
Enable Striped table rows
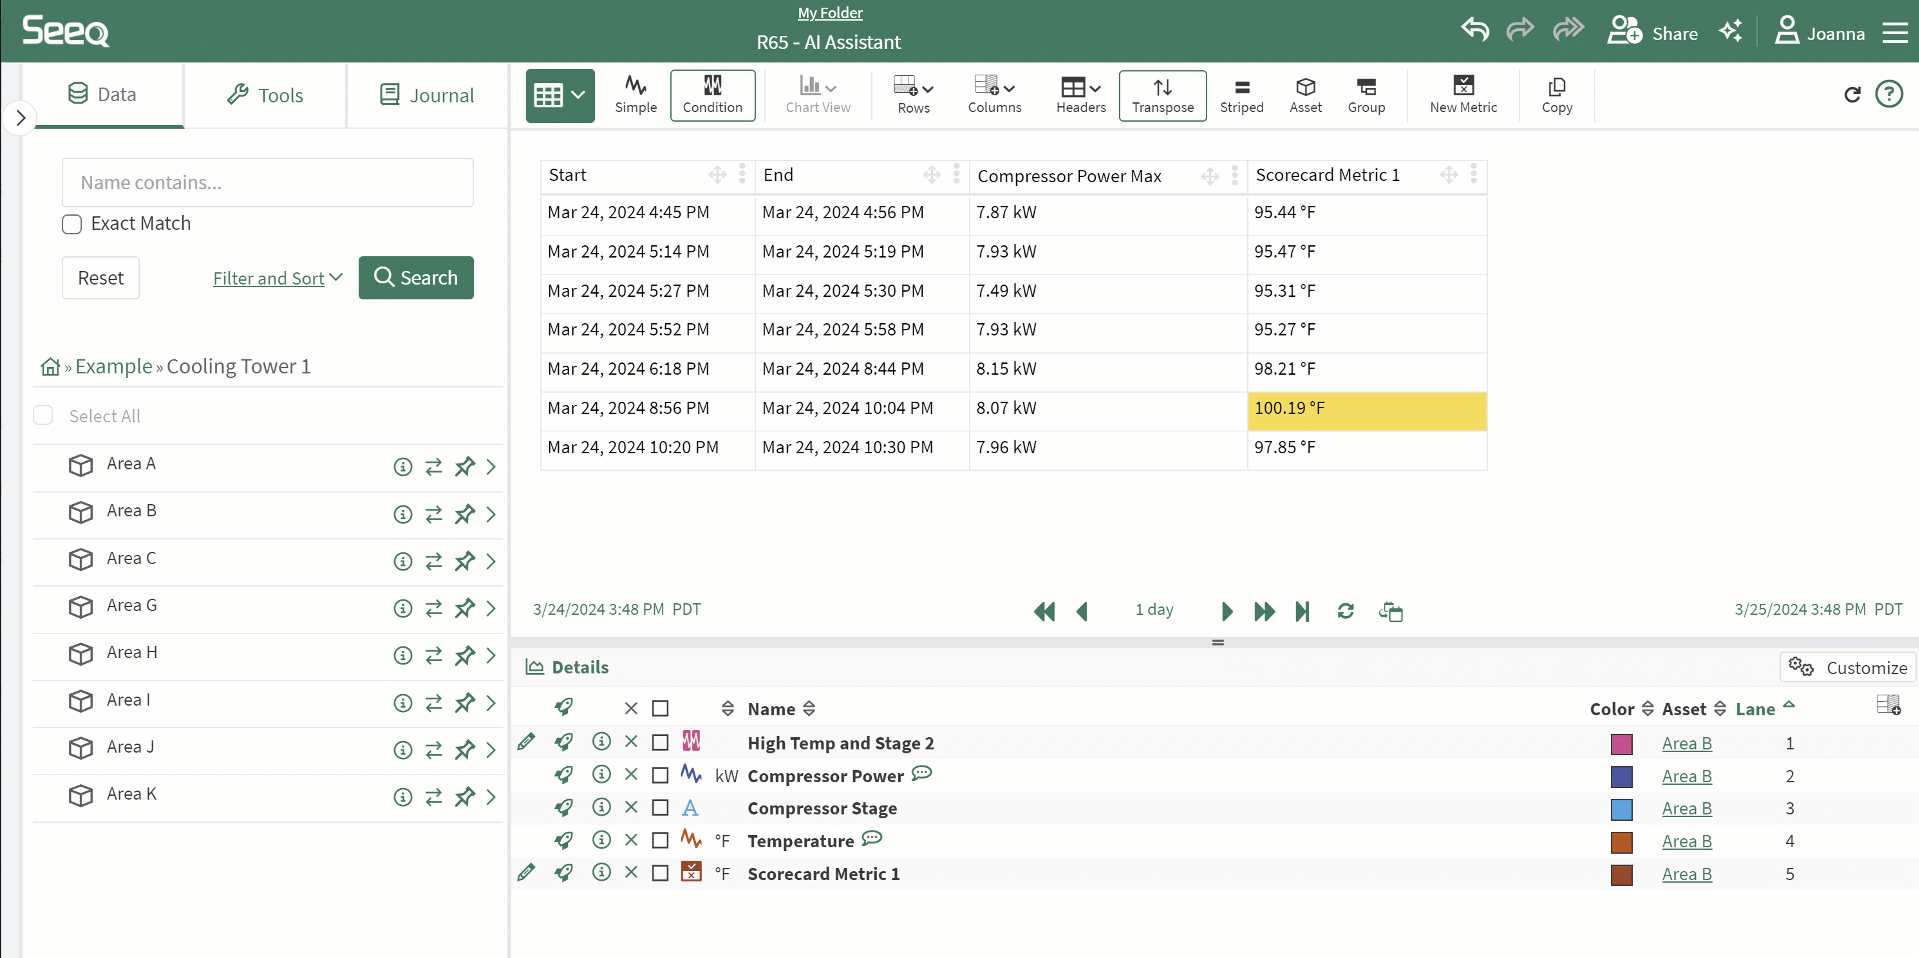1241,95
